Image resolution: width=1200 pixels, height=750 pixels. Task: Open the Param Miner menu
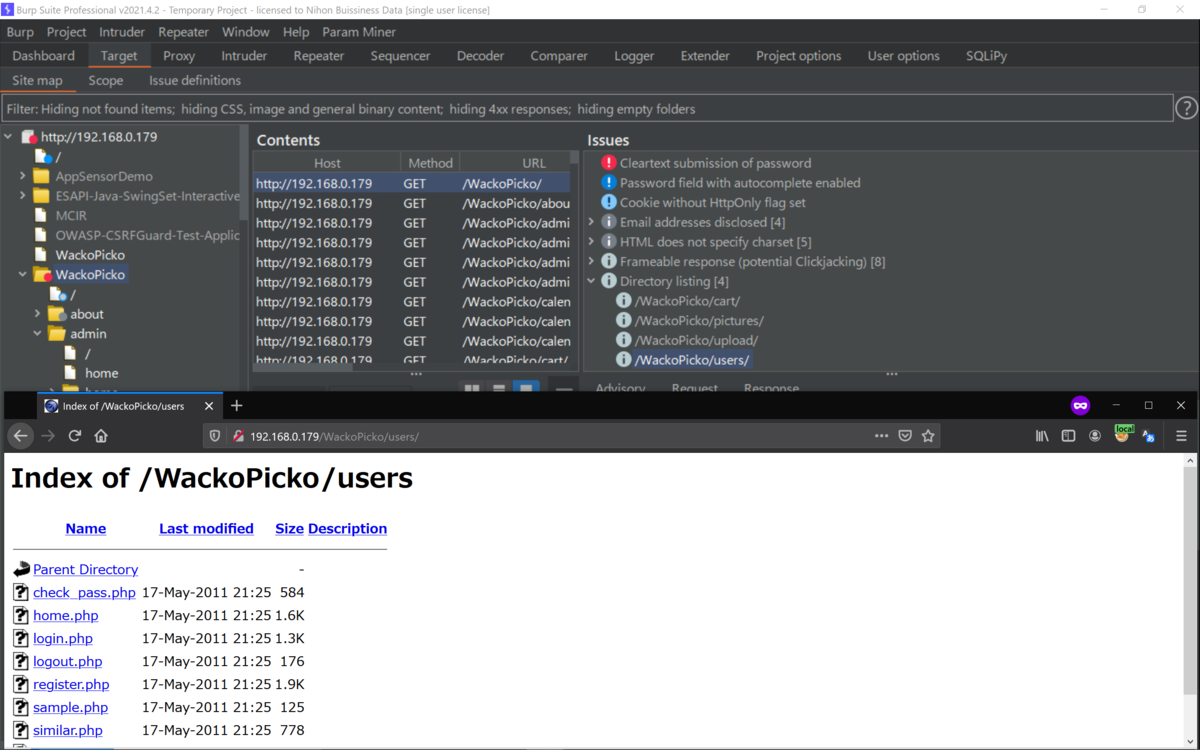tap(359, 32)
